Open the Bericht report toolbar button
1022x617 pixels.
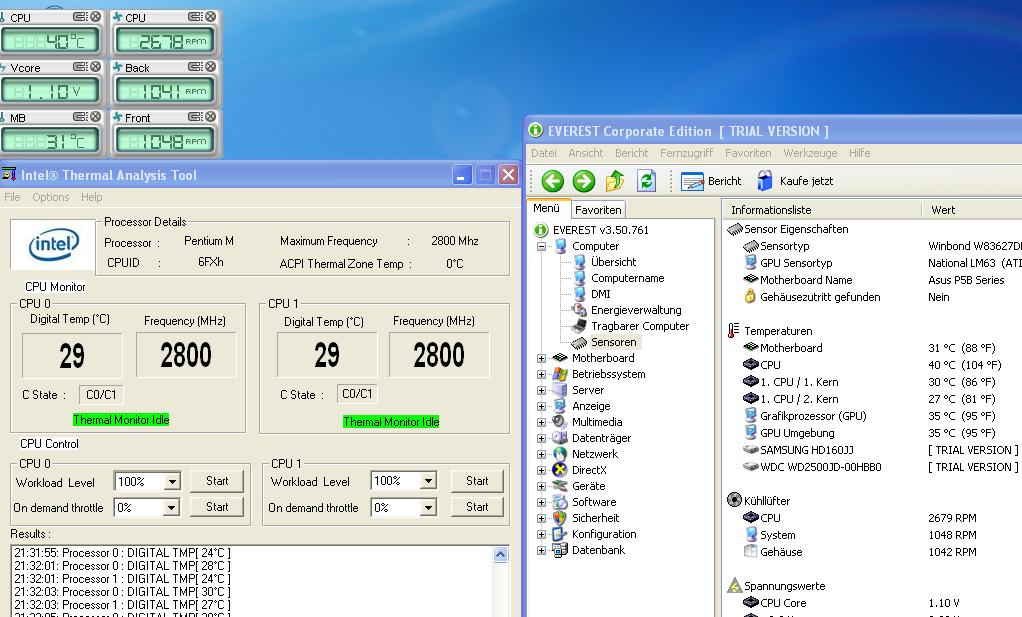tap(710, 181)
